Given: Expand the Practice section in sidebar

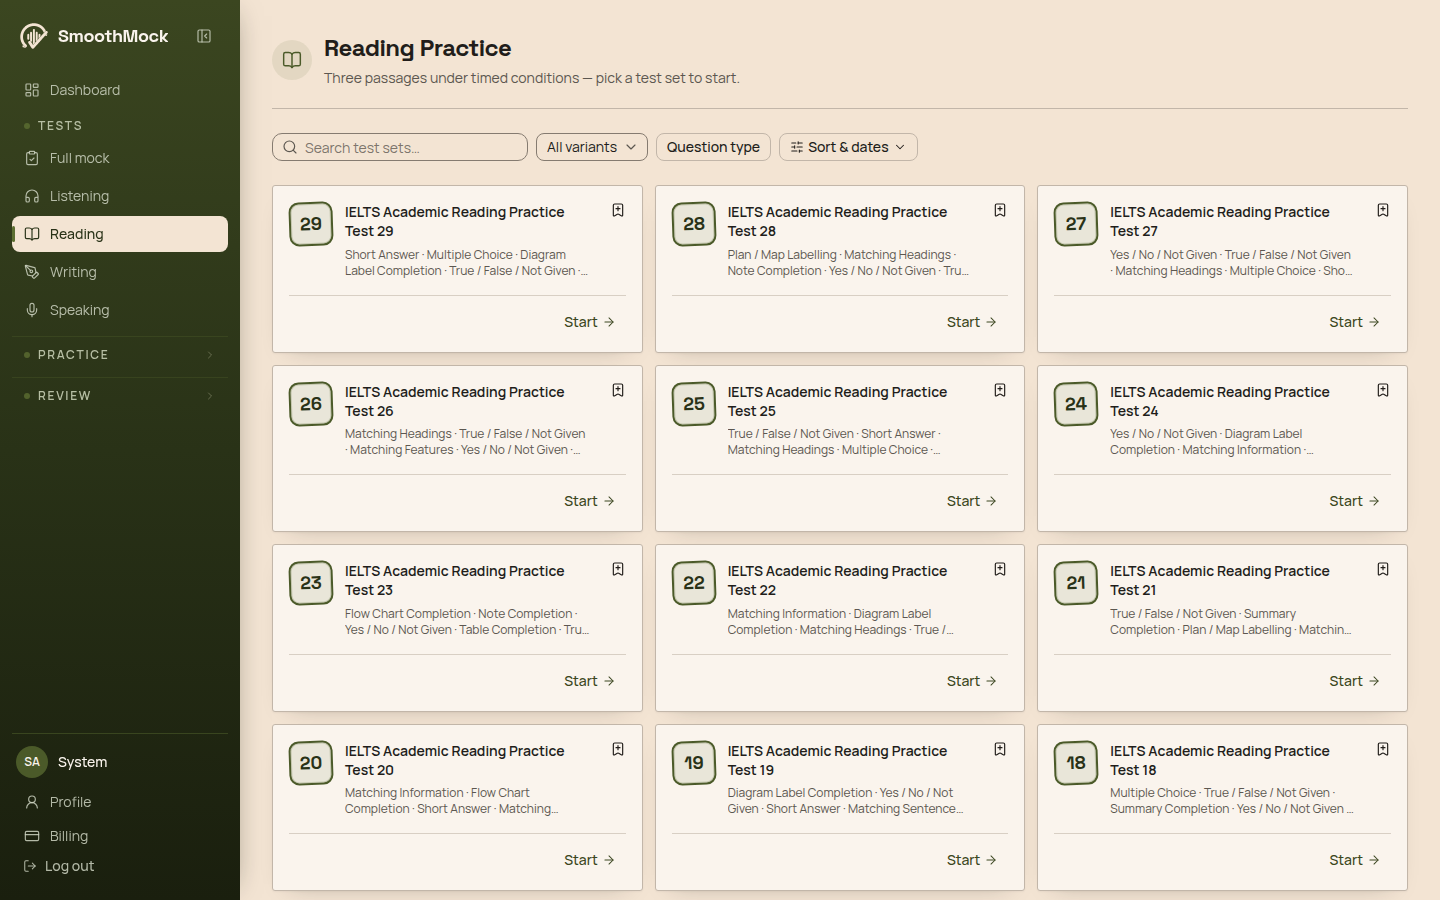Looking at the screenshot, I should (x=120, y=355).
